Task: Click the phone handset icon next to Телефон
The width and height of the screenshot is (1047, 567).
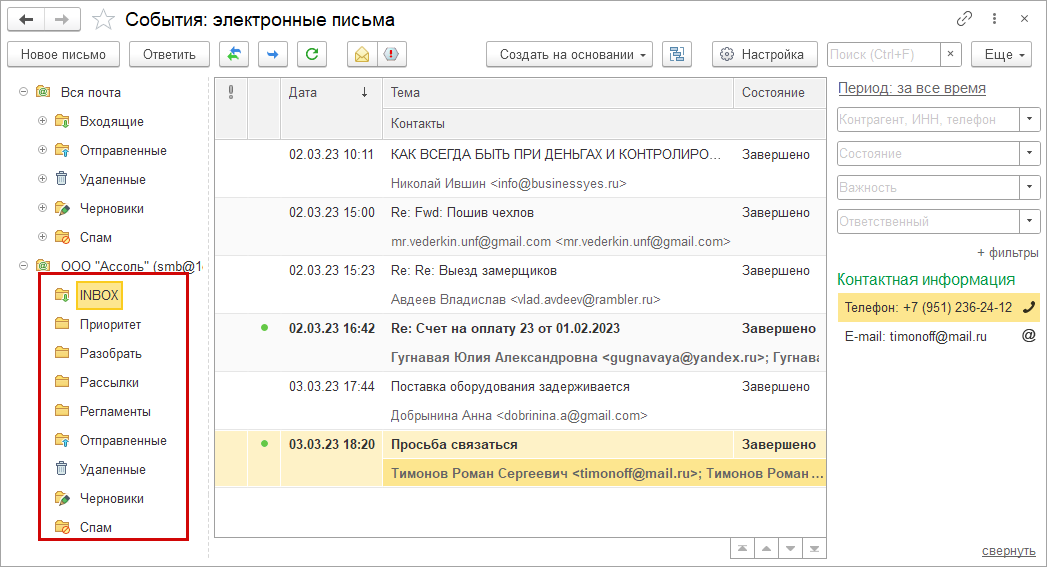Action: click(x=1028, y=308)
